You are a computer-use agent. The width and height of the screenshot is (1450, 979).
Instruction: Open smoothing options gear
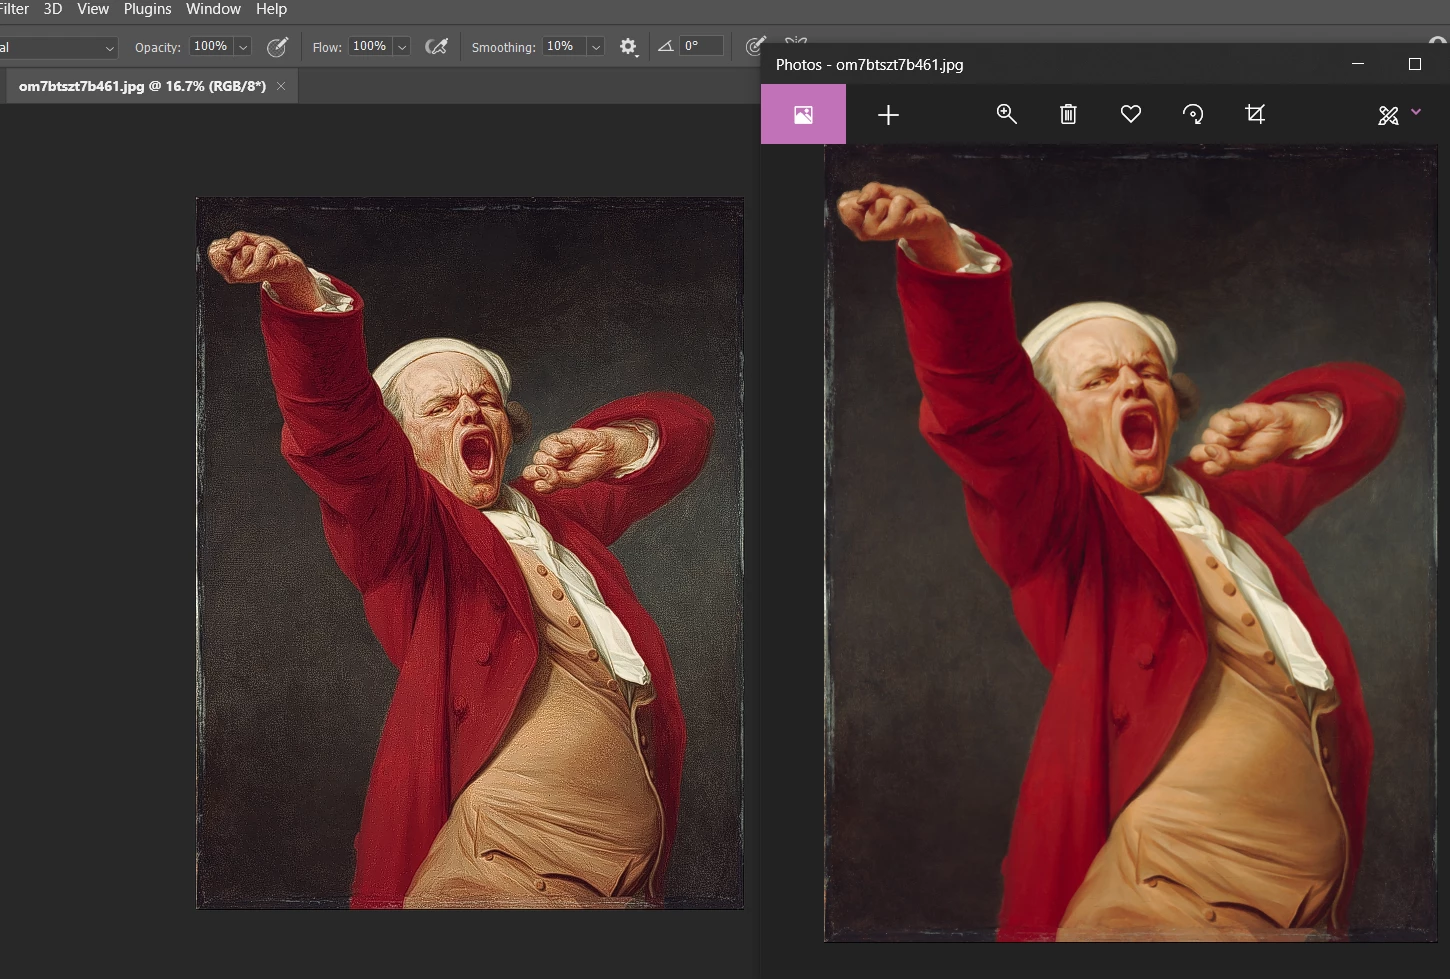tap(628, 47)
